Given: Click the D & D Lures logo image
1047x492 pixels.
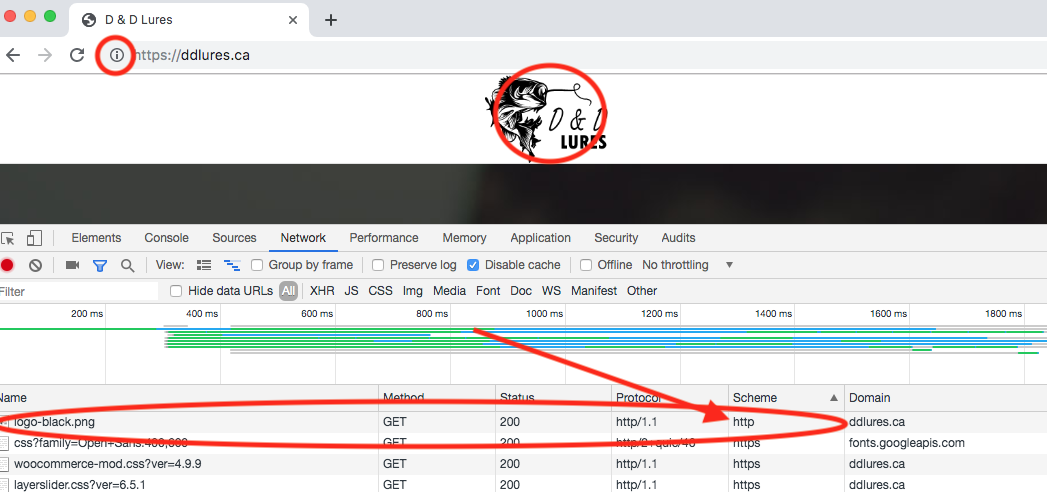Looking at the screenshot, I should [x=546, y=118].
